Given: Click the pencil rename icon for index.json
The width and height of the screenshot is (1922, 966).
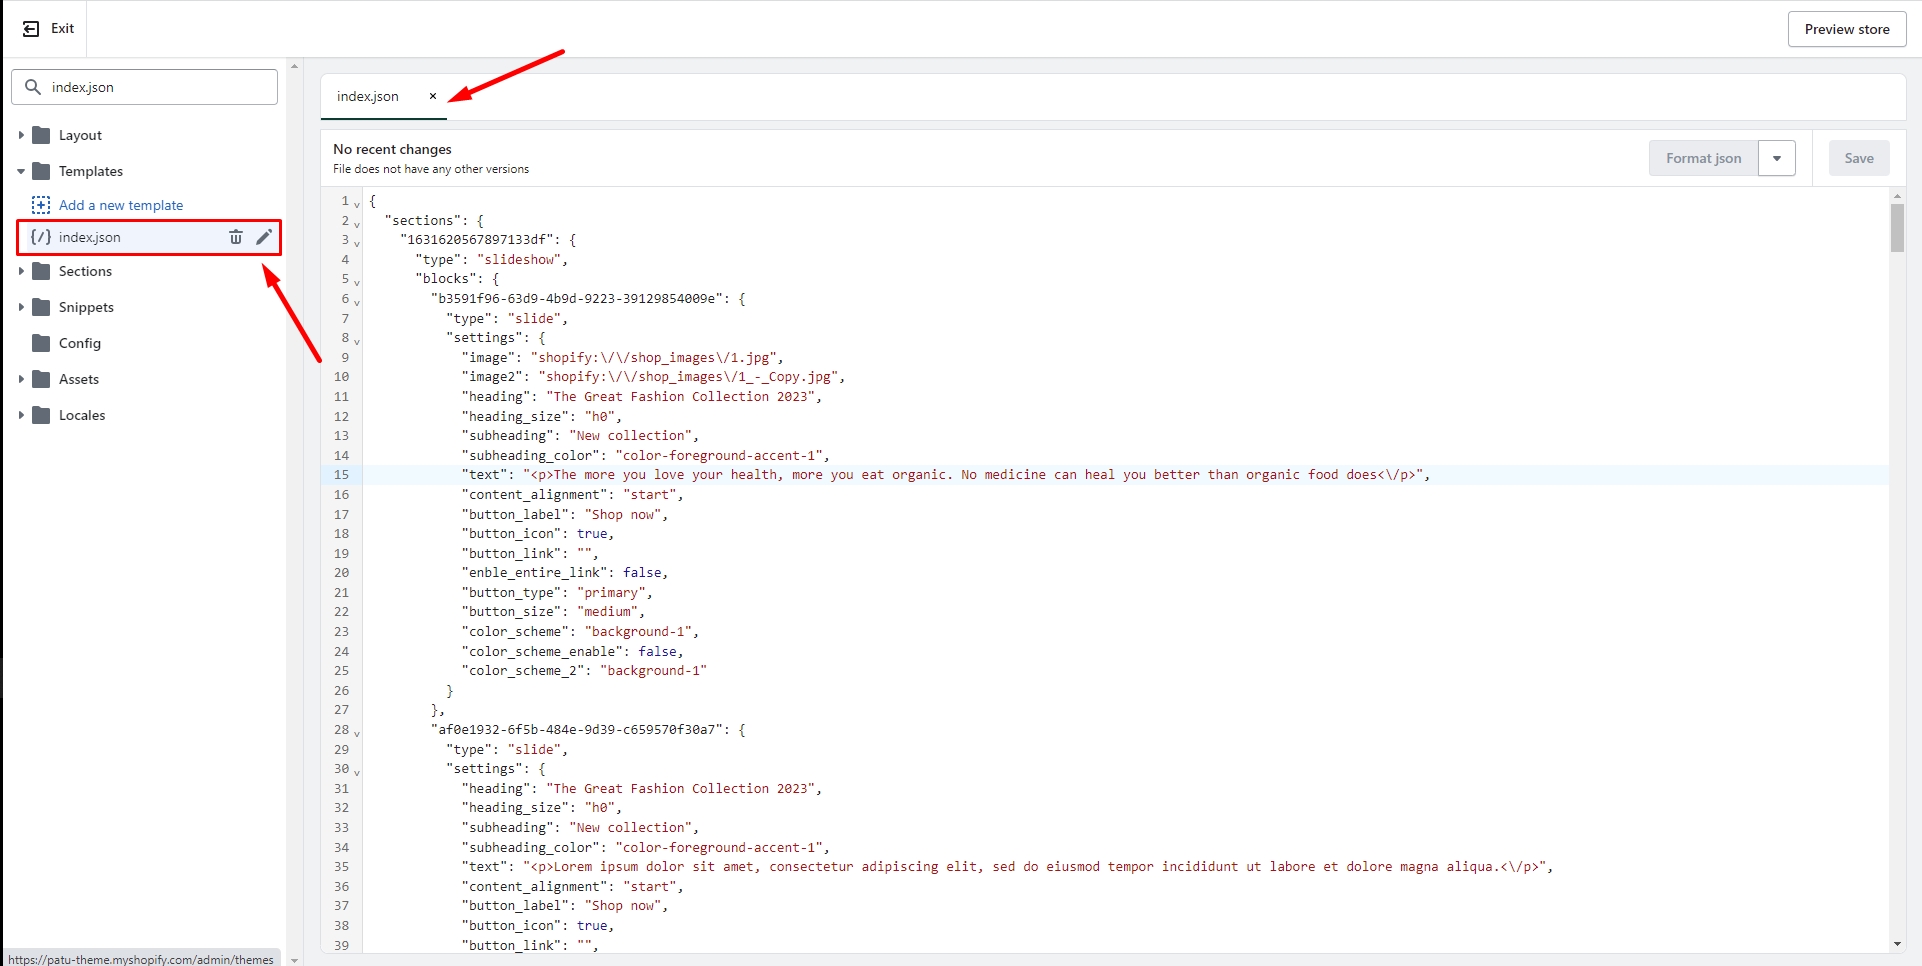Looking at the screenshot, I should pyautogui.click(x=264, y=237).
